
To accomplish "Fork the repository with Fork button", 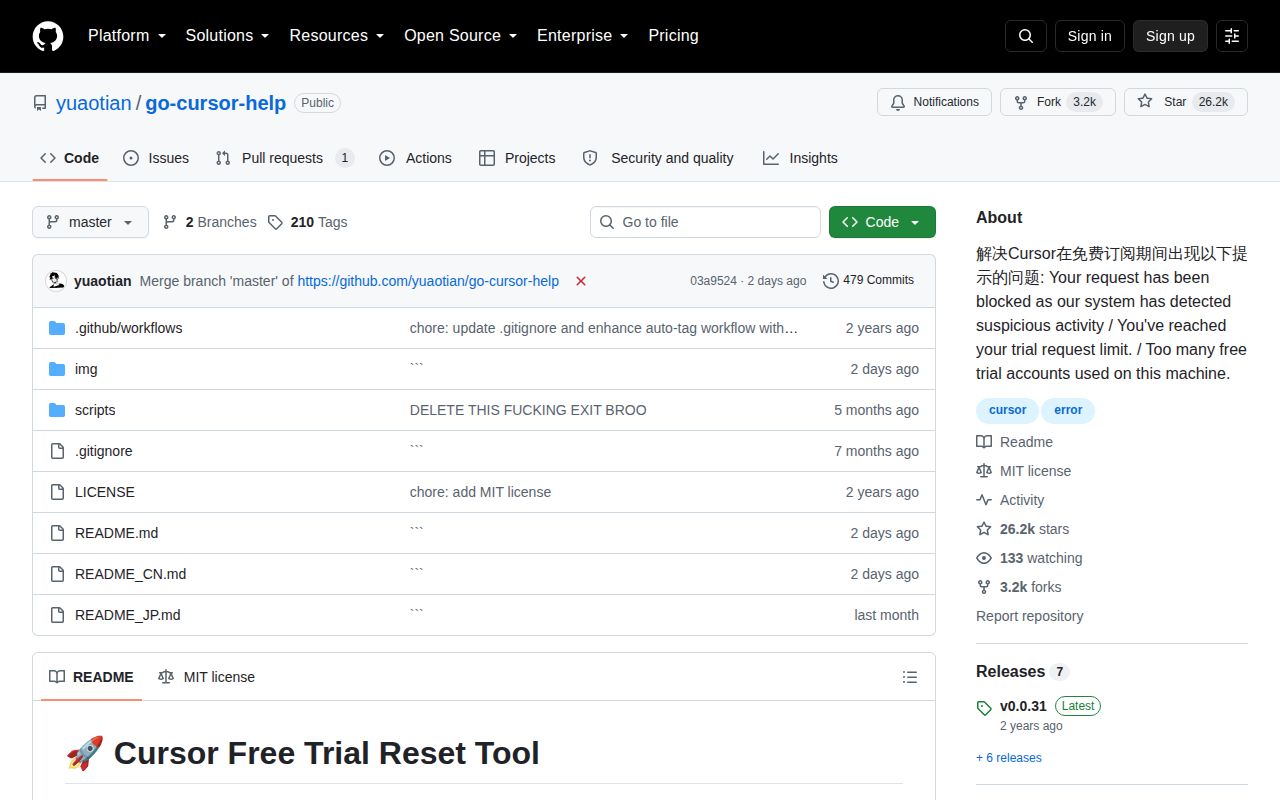I will [1058, 102].
